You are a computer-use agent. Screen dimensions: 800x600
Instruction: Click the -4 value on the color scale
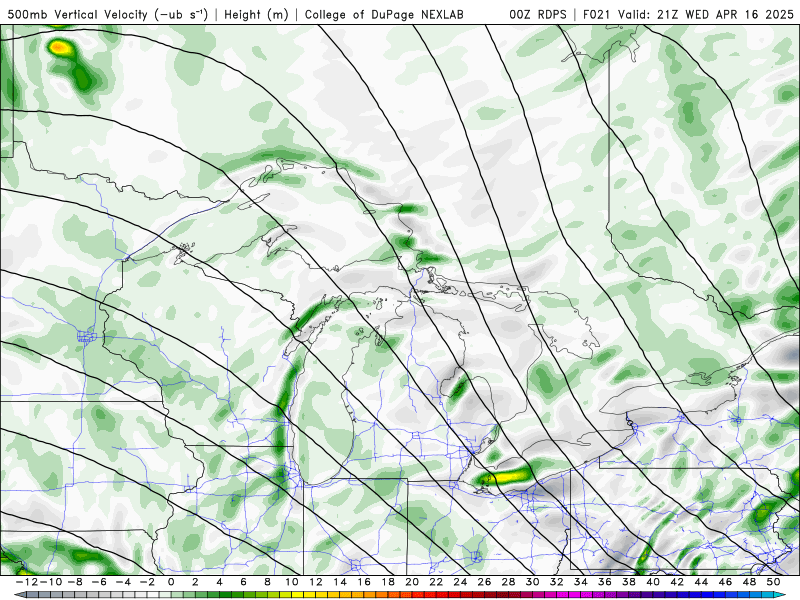click(123, 582)
